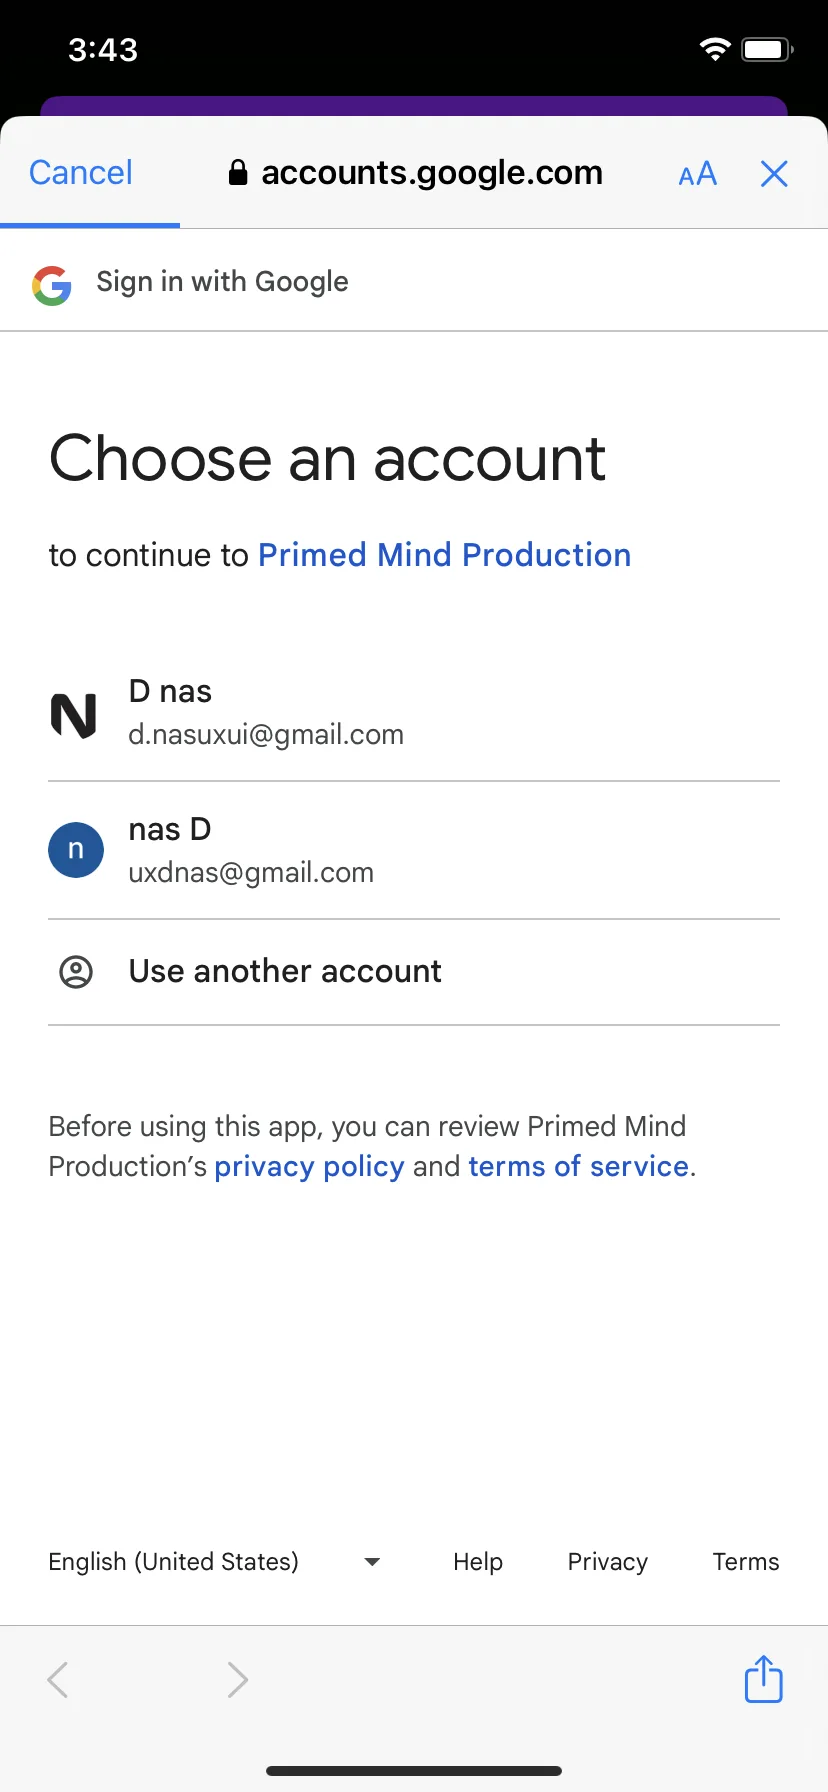Open the Help footer link
The height and width of the screenshot is (1792, 828).
(478, 1562)
